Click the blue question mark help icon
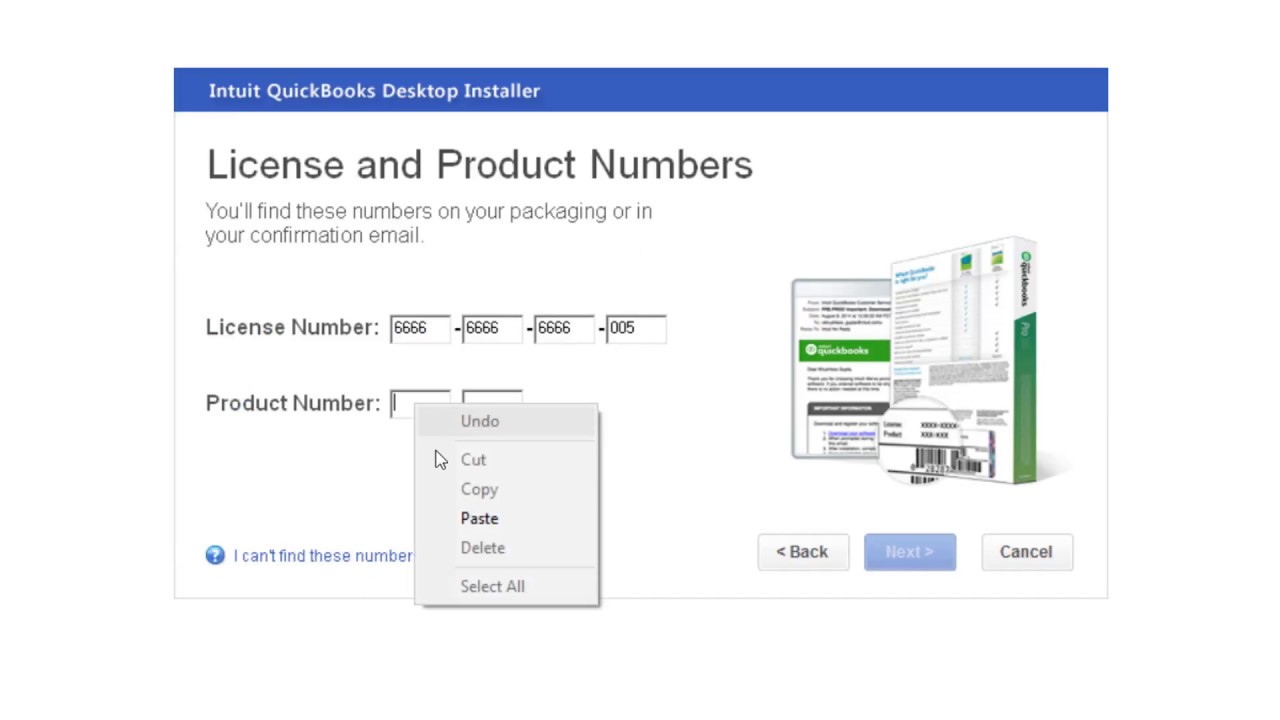Image resolution: width=1280 pixels, height=720 pixels. point(215,555)
